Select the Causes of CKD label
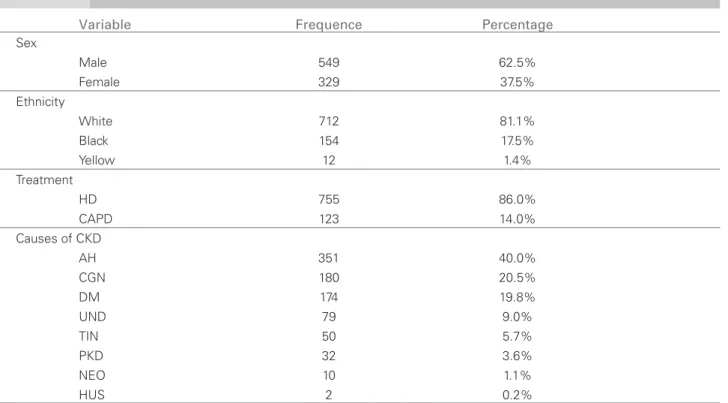The height and width of the screenshot is (403, 728). pyautogui.click(x=58, y=238)
